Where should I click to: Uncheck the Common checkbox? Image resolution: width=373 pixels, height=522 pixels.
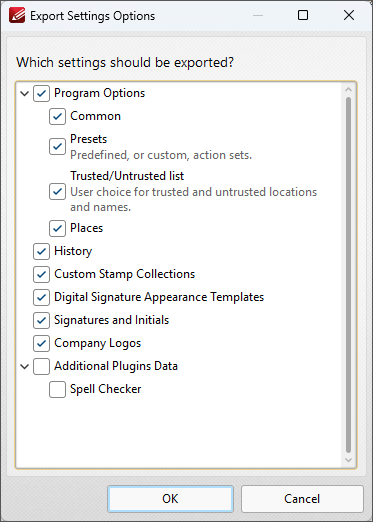click(x=57, y=116)
